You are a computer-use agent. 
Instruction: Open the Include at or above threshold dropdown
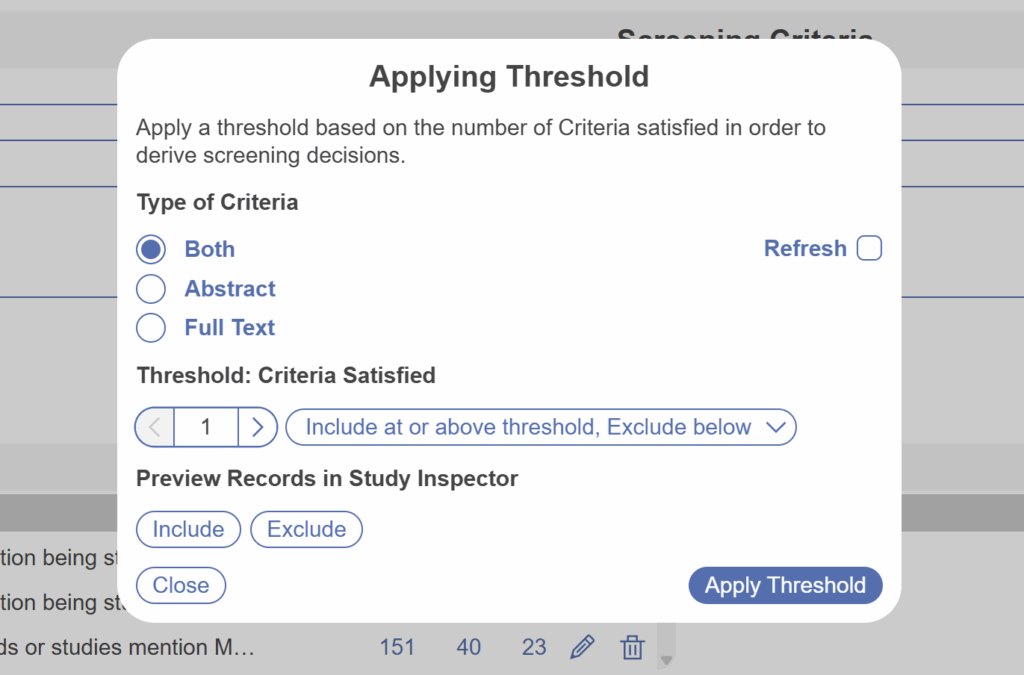[541, 427]
